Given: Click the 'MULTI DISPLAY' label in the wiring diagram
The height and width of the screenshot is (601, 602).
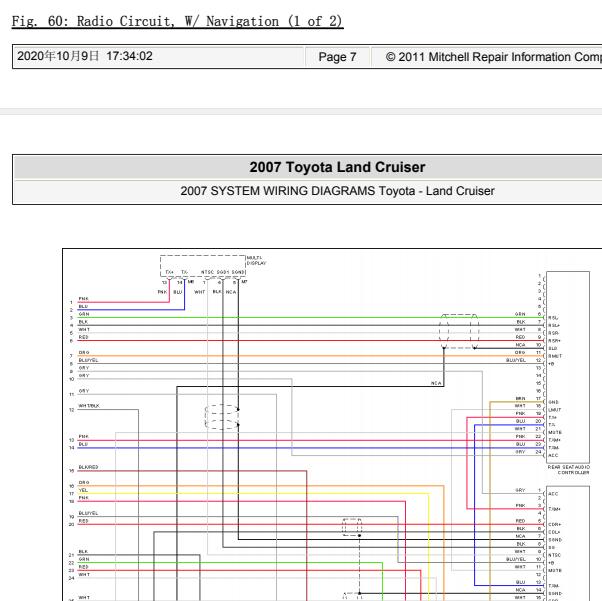Looking at the screenshot, I should point(256,260).
